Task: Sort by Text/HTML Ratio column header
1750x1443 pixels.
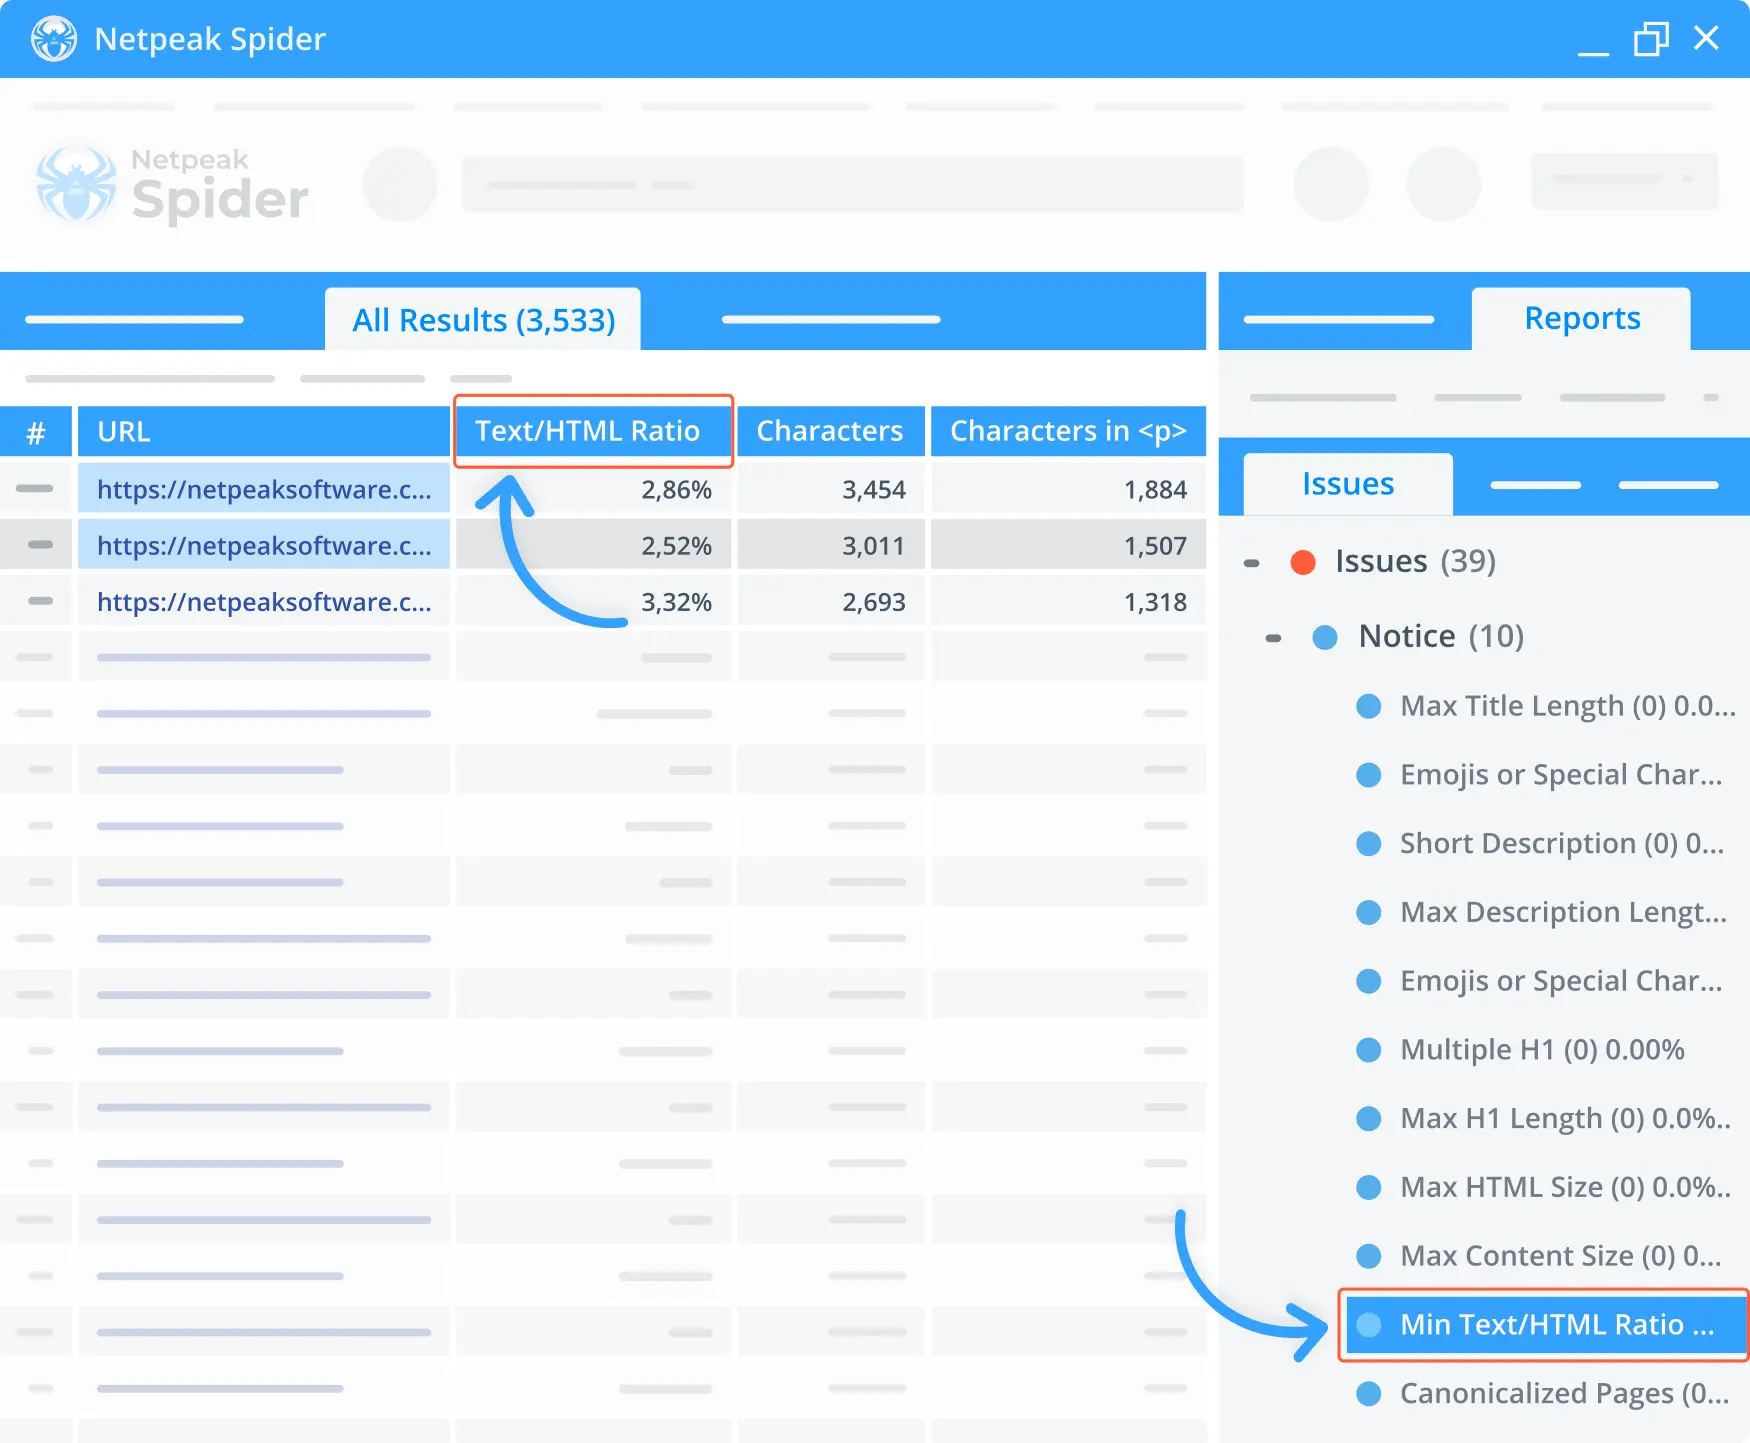Action: 594,431
